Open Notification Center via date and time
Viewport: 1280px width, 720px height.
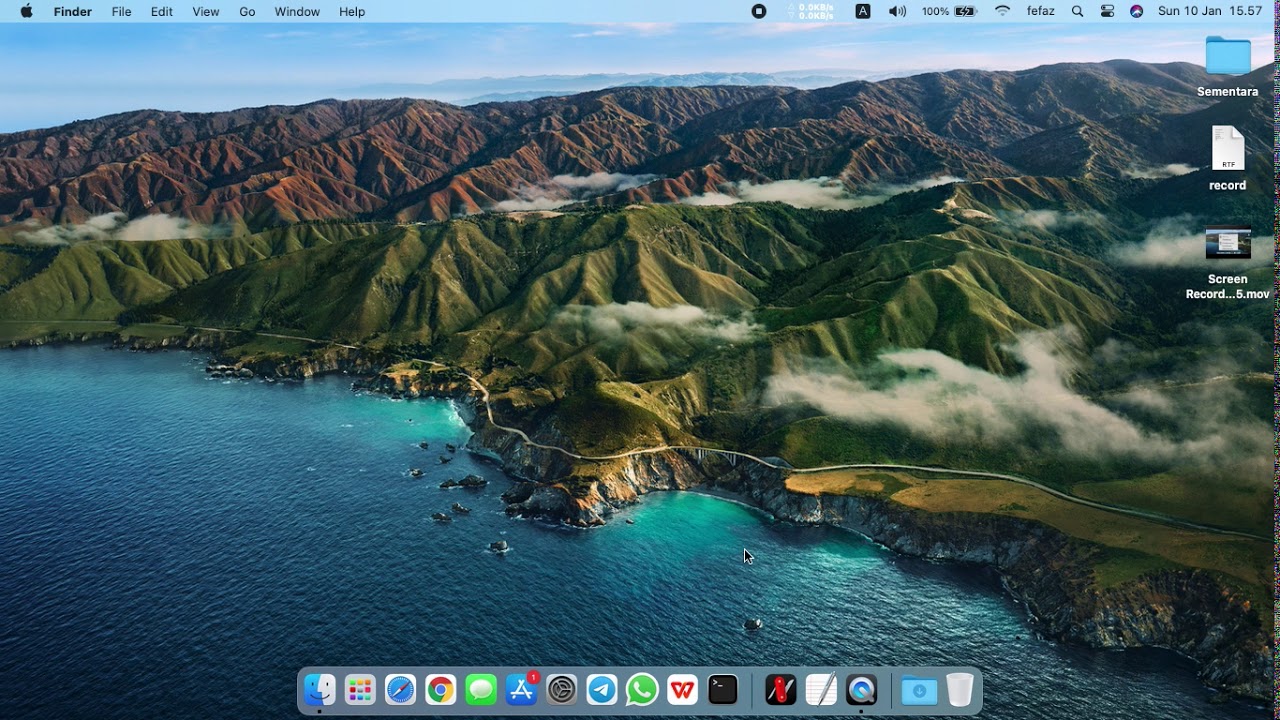pos(1210,11)
